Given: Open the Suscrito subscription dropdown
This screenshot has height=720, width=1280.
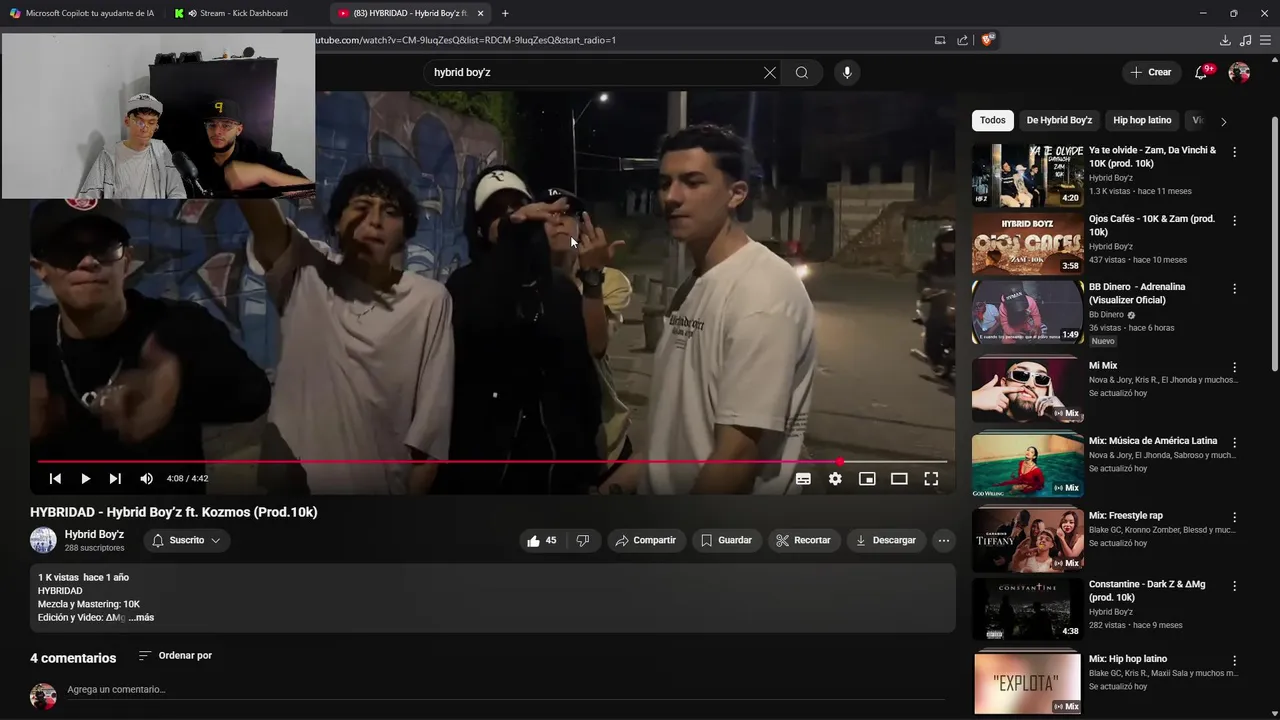Looking at the screenshot, I should click(x=186, y=540).
